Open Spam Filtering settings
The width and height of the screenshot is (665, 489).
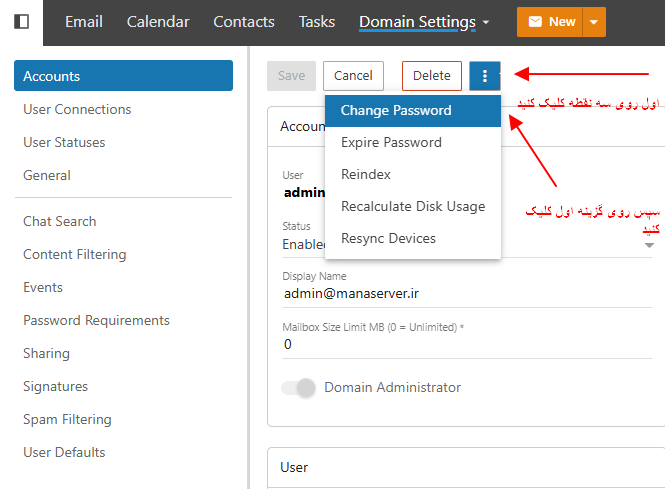point(67,419)
